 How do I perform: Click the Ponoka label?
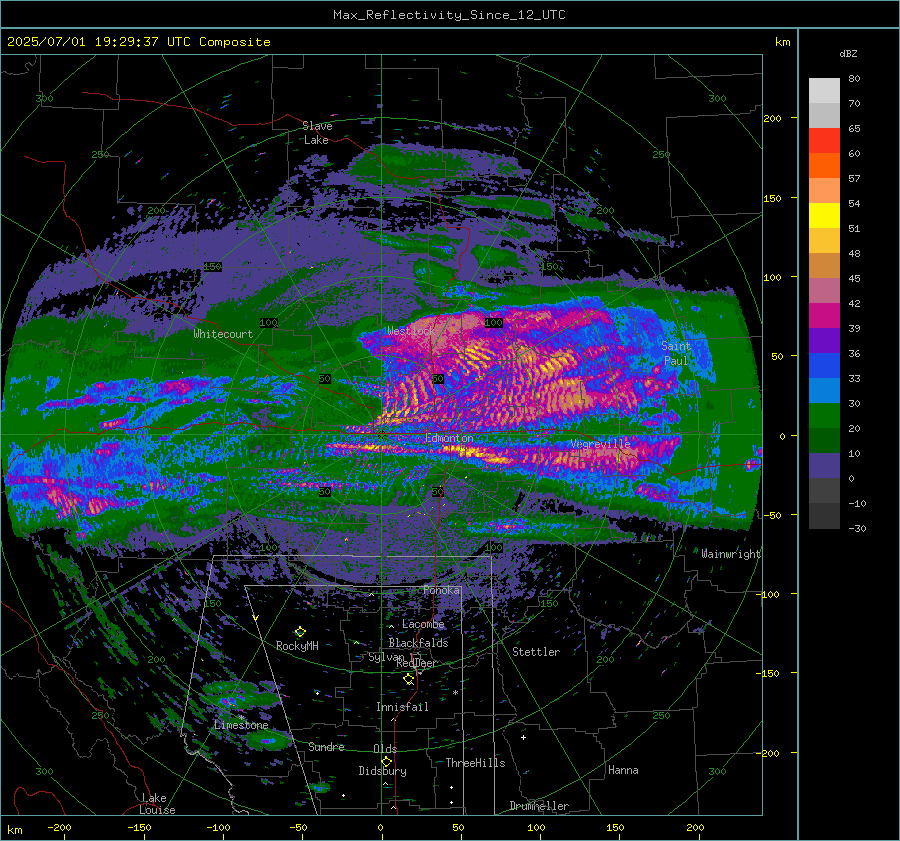tap(441, 590)
